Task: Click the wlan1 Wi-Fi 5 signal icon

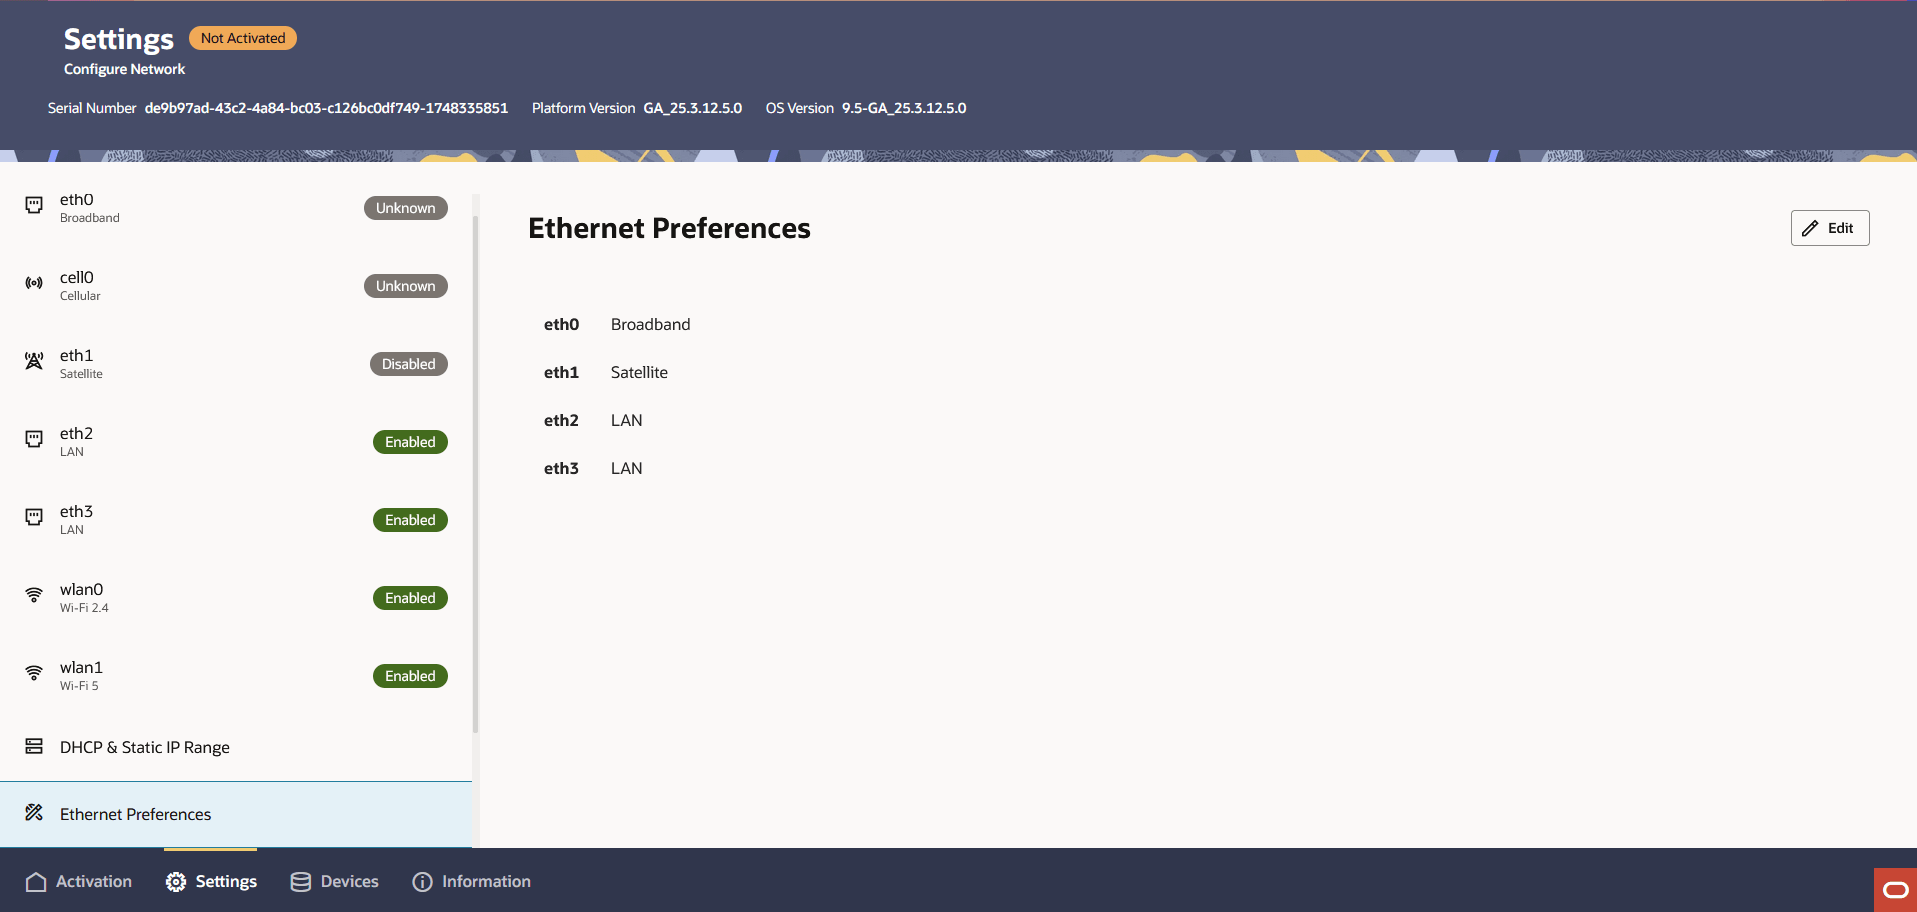Action: tap(33, 672)
